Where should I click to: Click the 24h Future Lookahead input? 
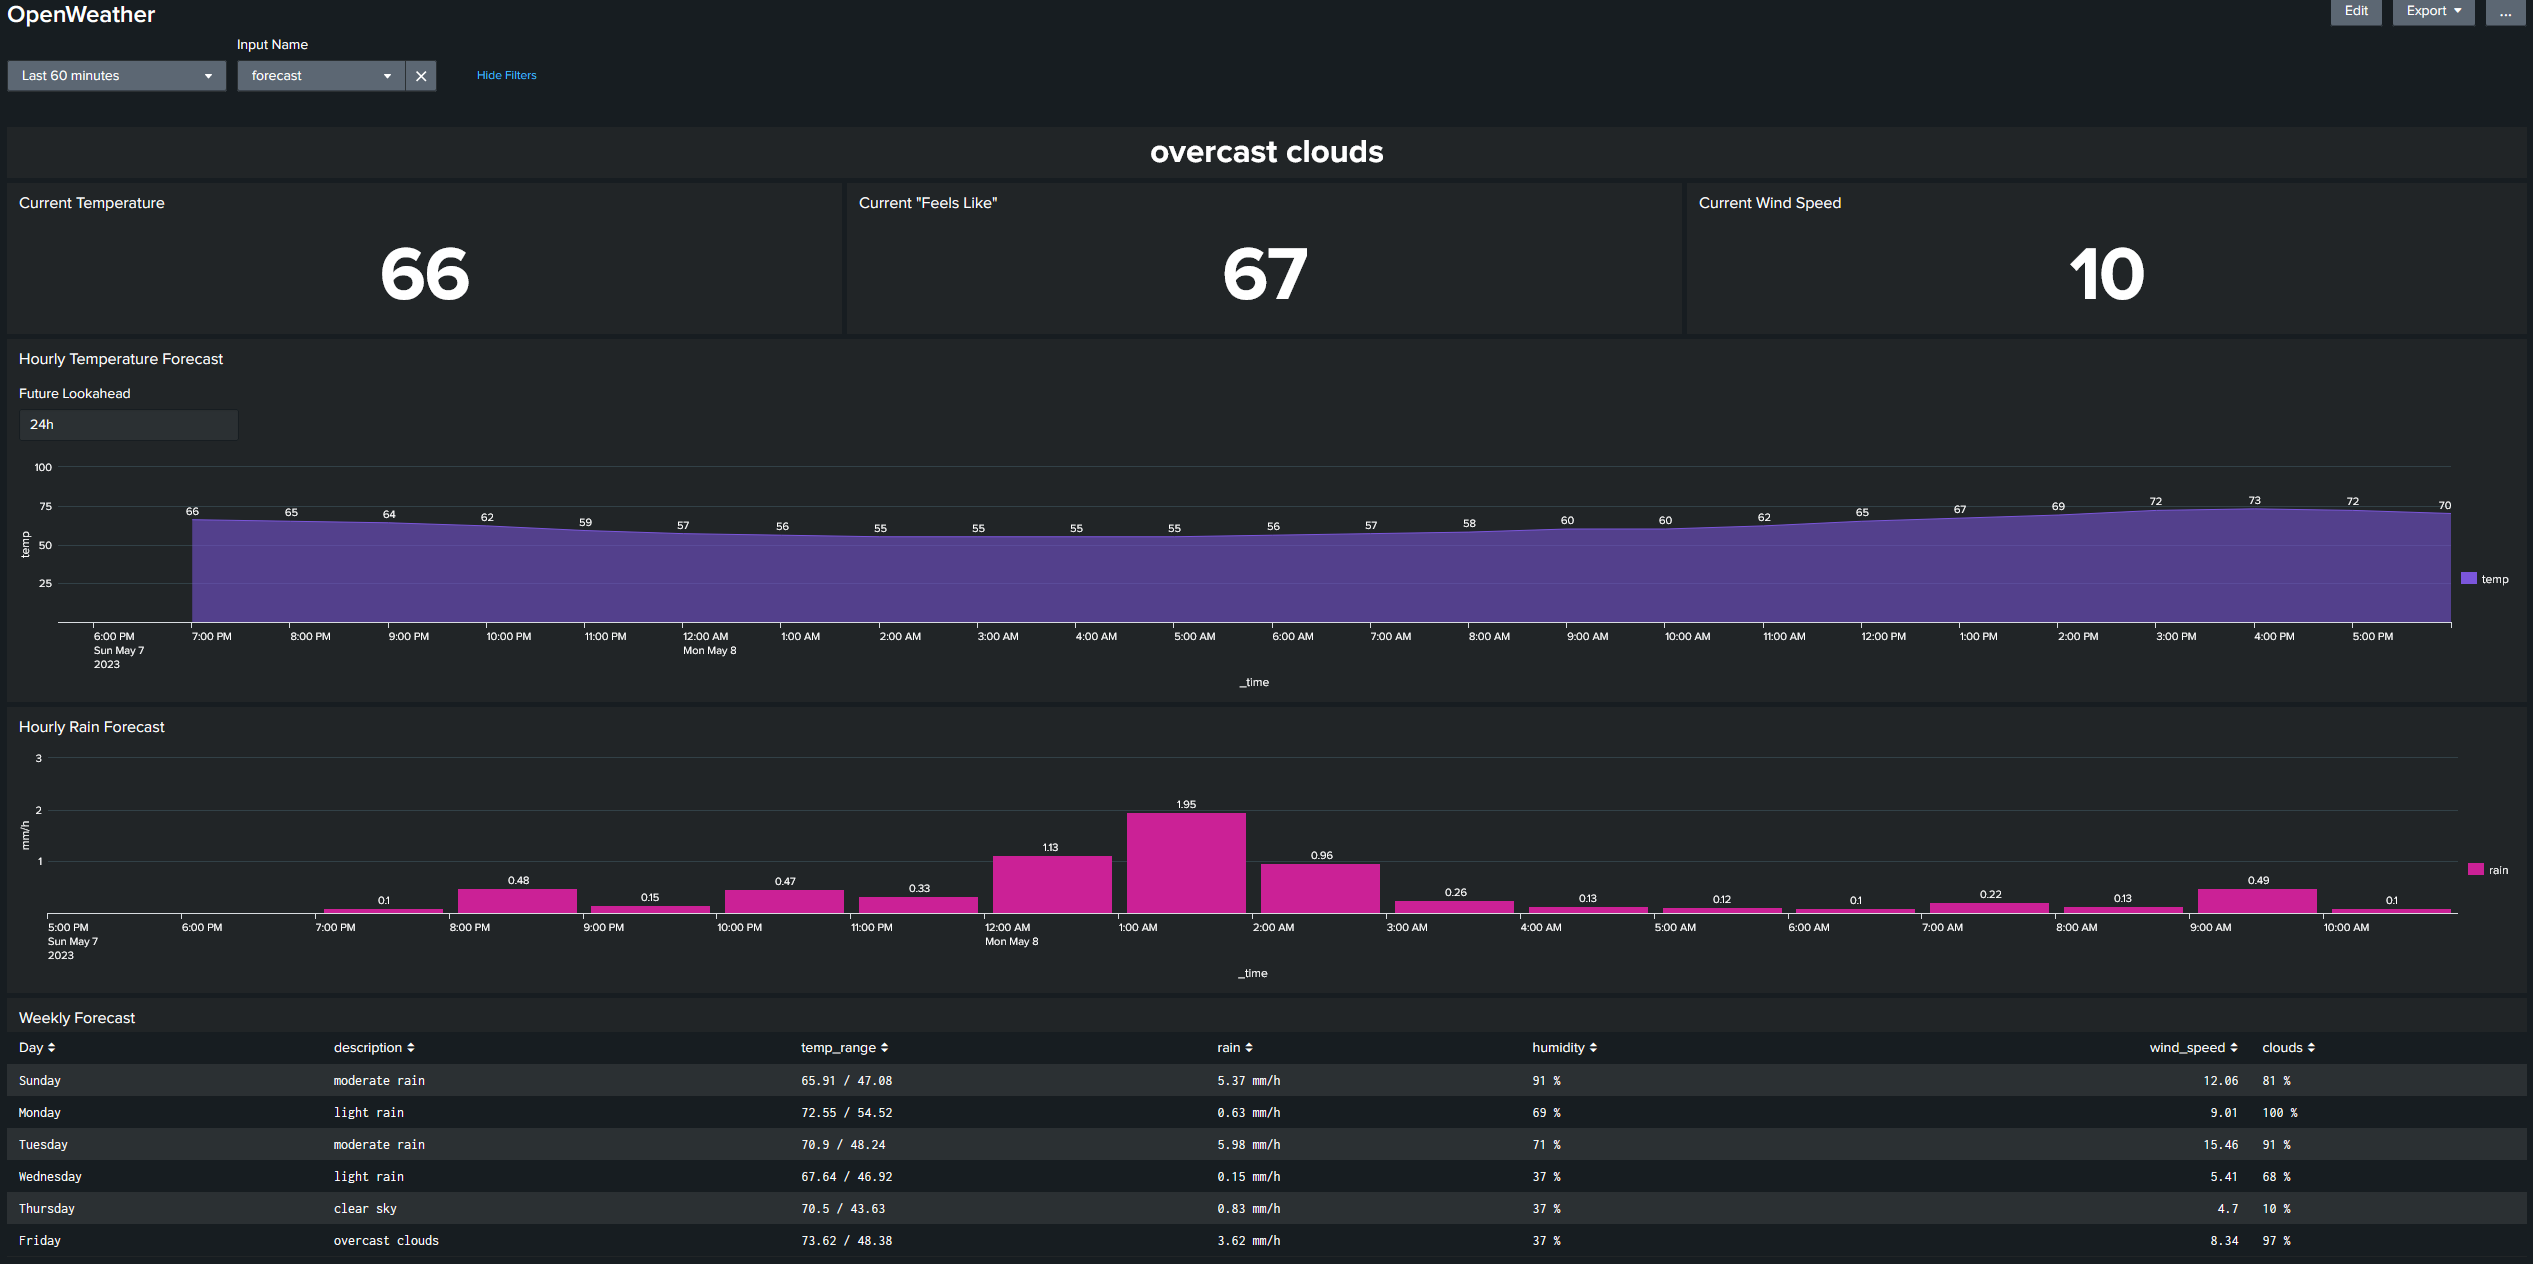point(128,424)
